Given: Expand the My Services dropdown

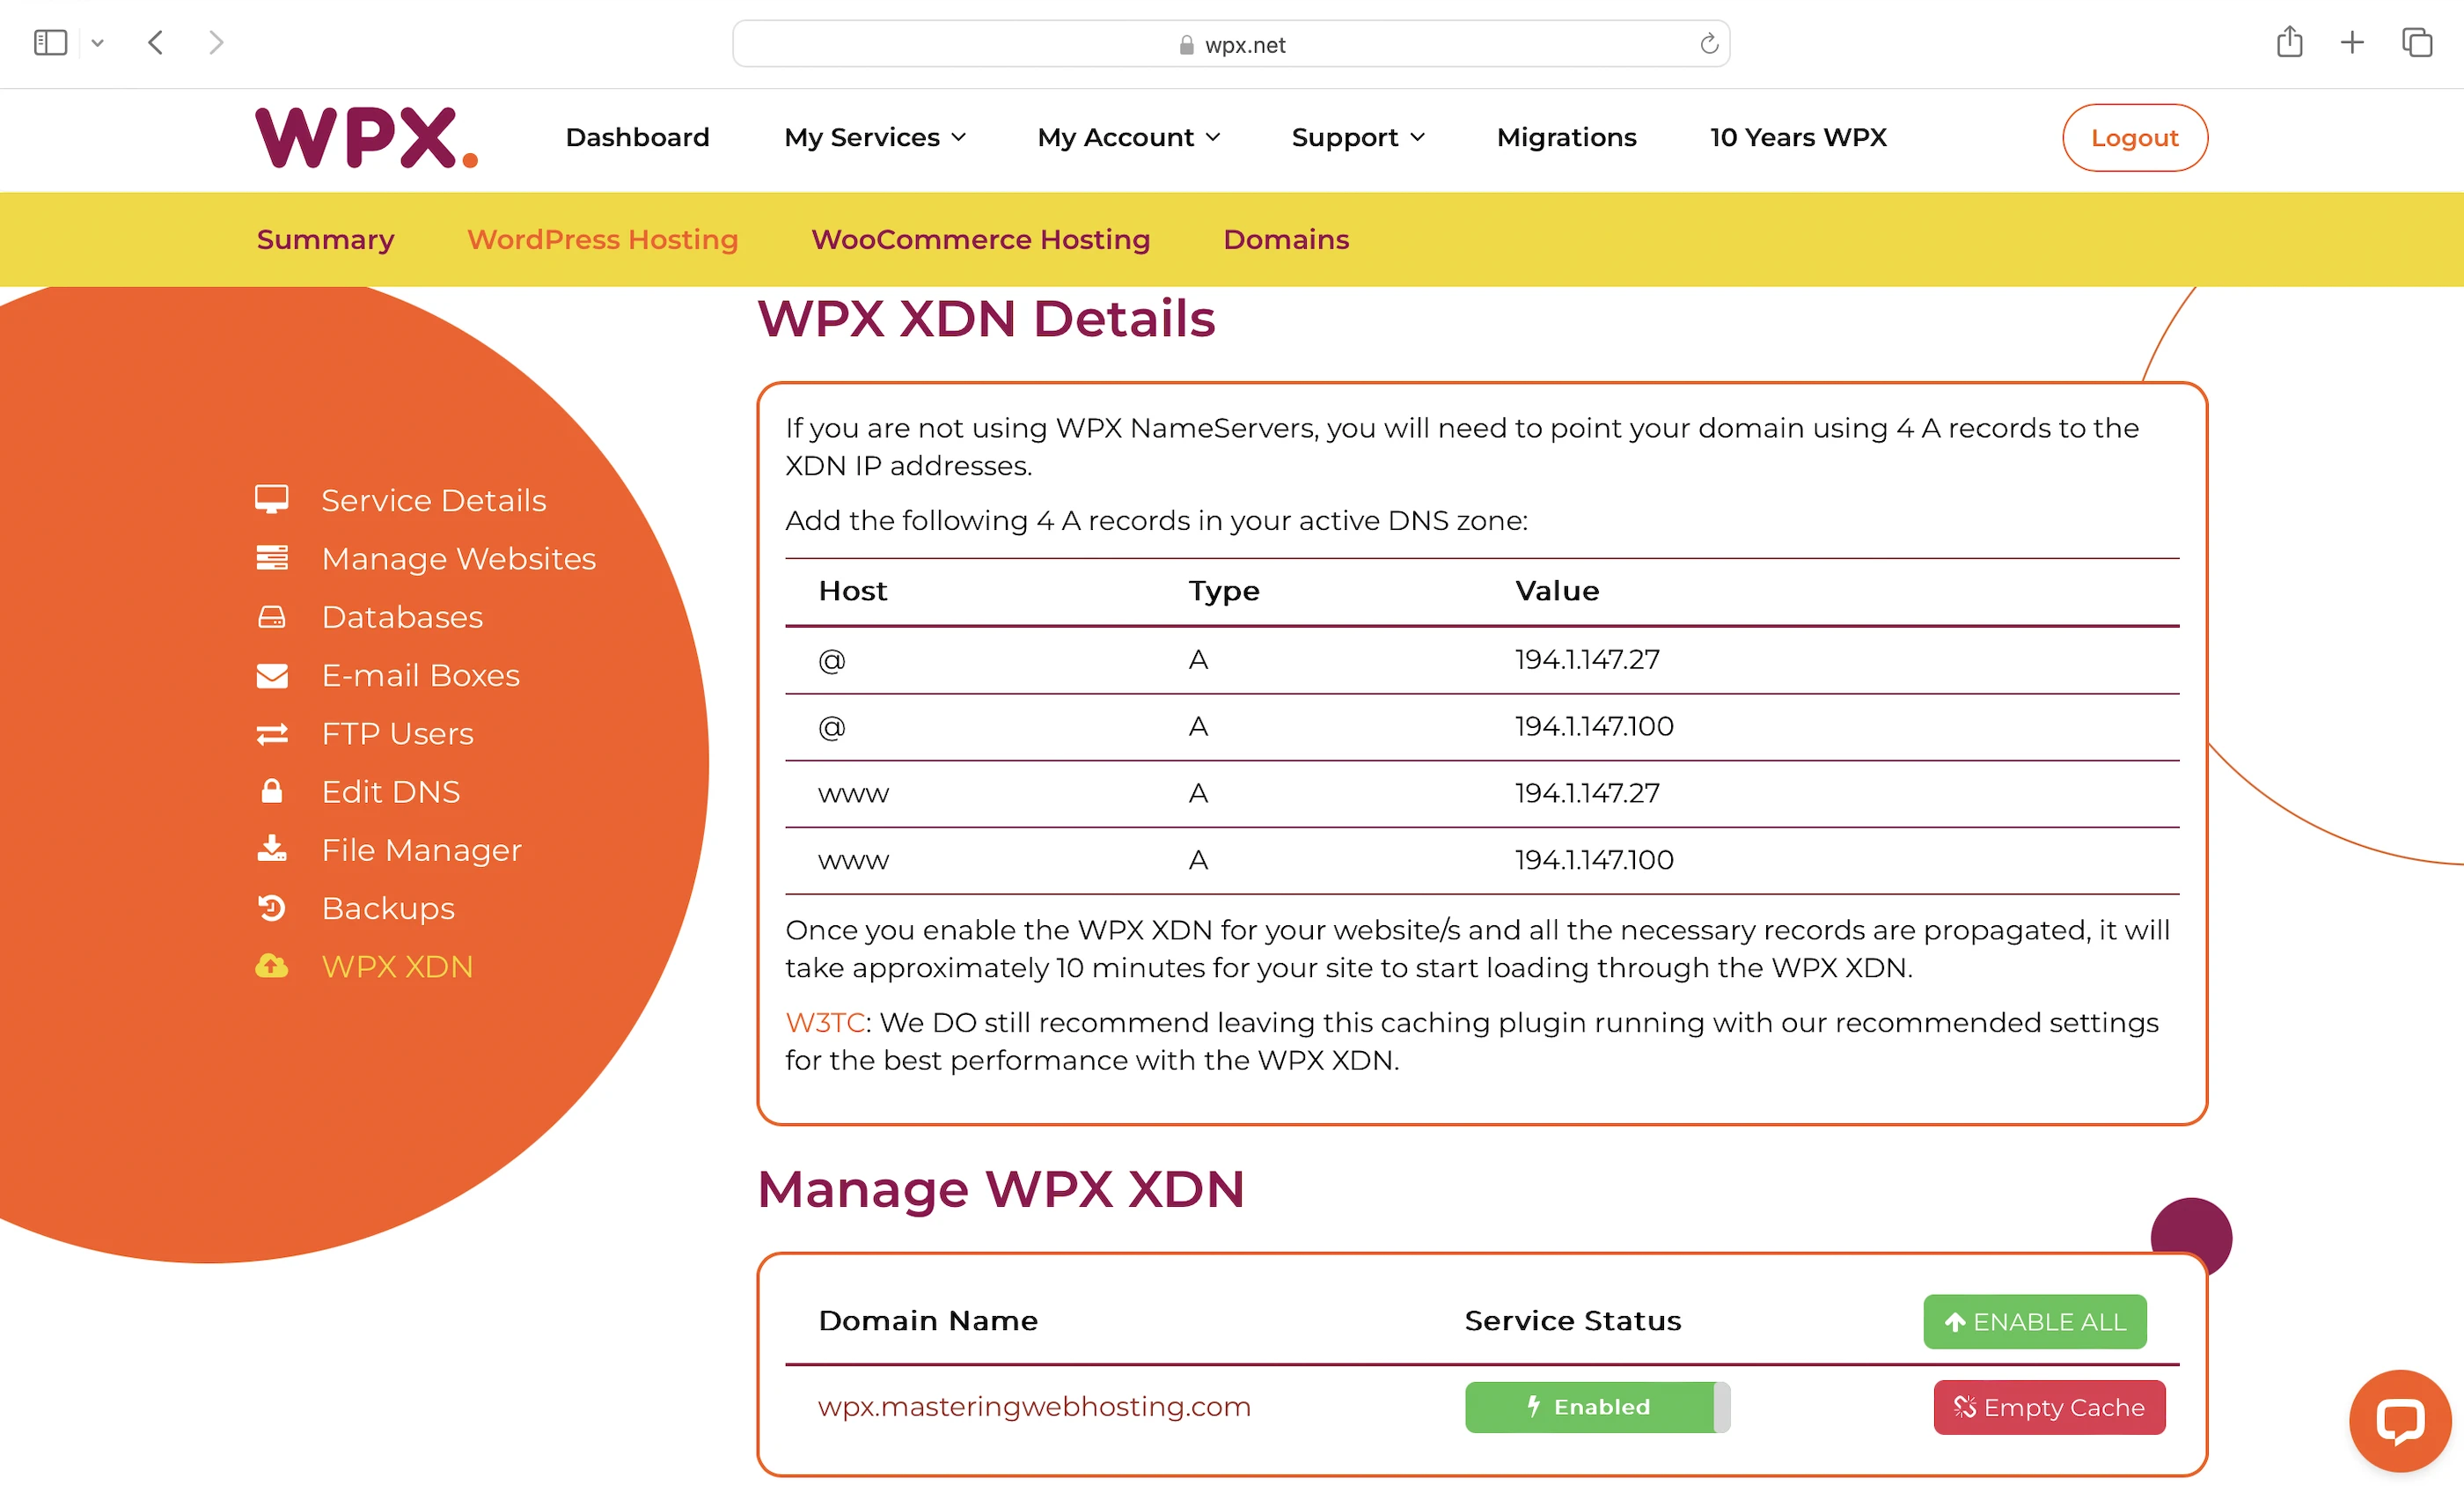Looking at the screenshot, I should click(874, 137).
